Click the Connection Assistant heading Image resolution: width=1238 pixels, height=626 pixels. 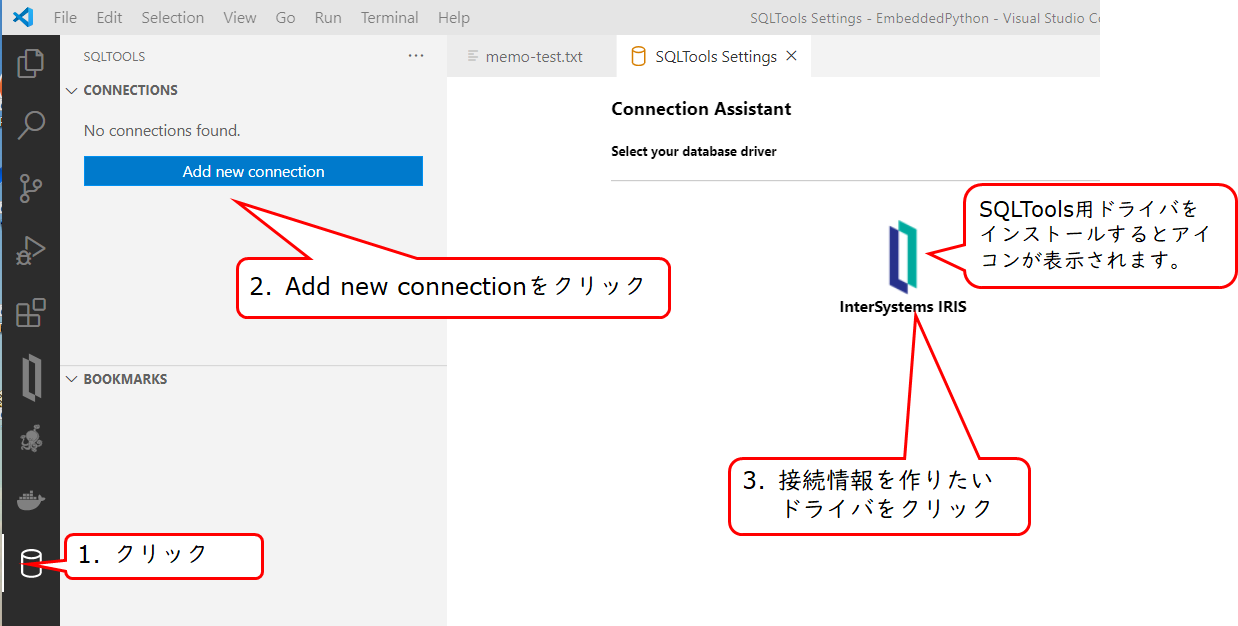pos(701,109)
